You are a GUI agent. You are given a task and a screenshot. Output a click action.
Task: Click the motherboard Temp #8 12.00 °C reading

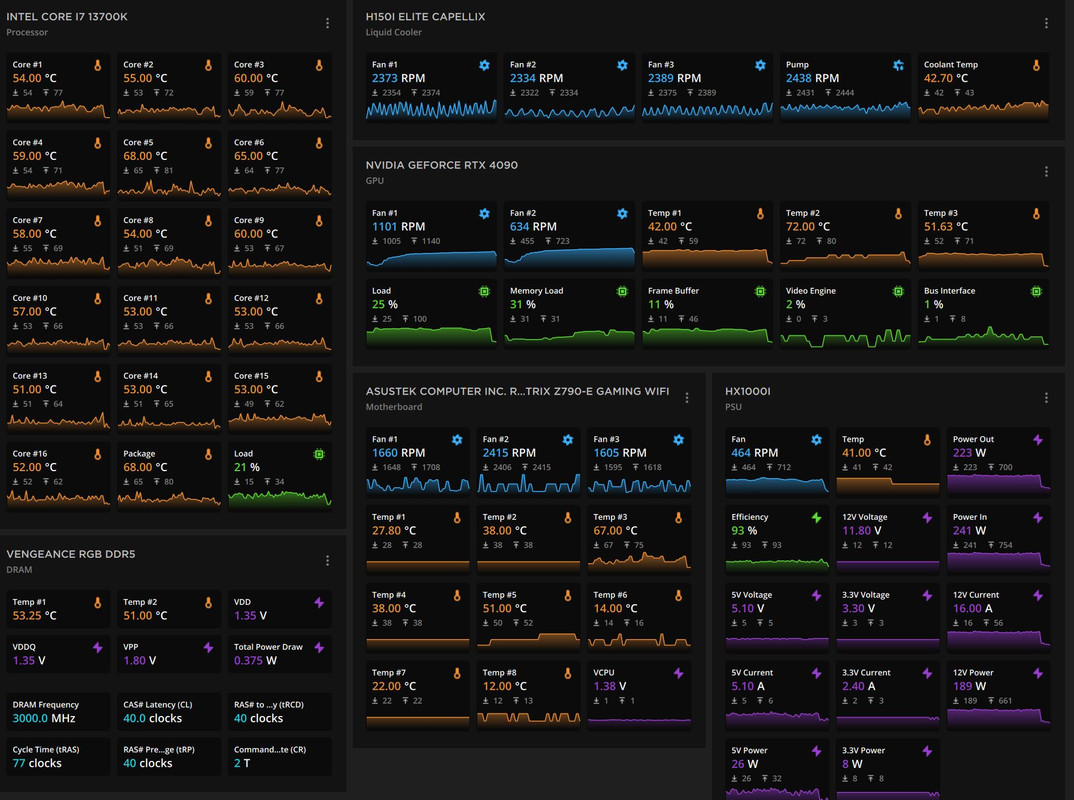click(505, 686)
